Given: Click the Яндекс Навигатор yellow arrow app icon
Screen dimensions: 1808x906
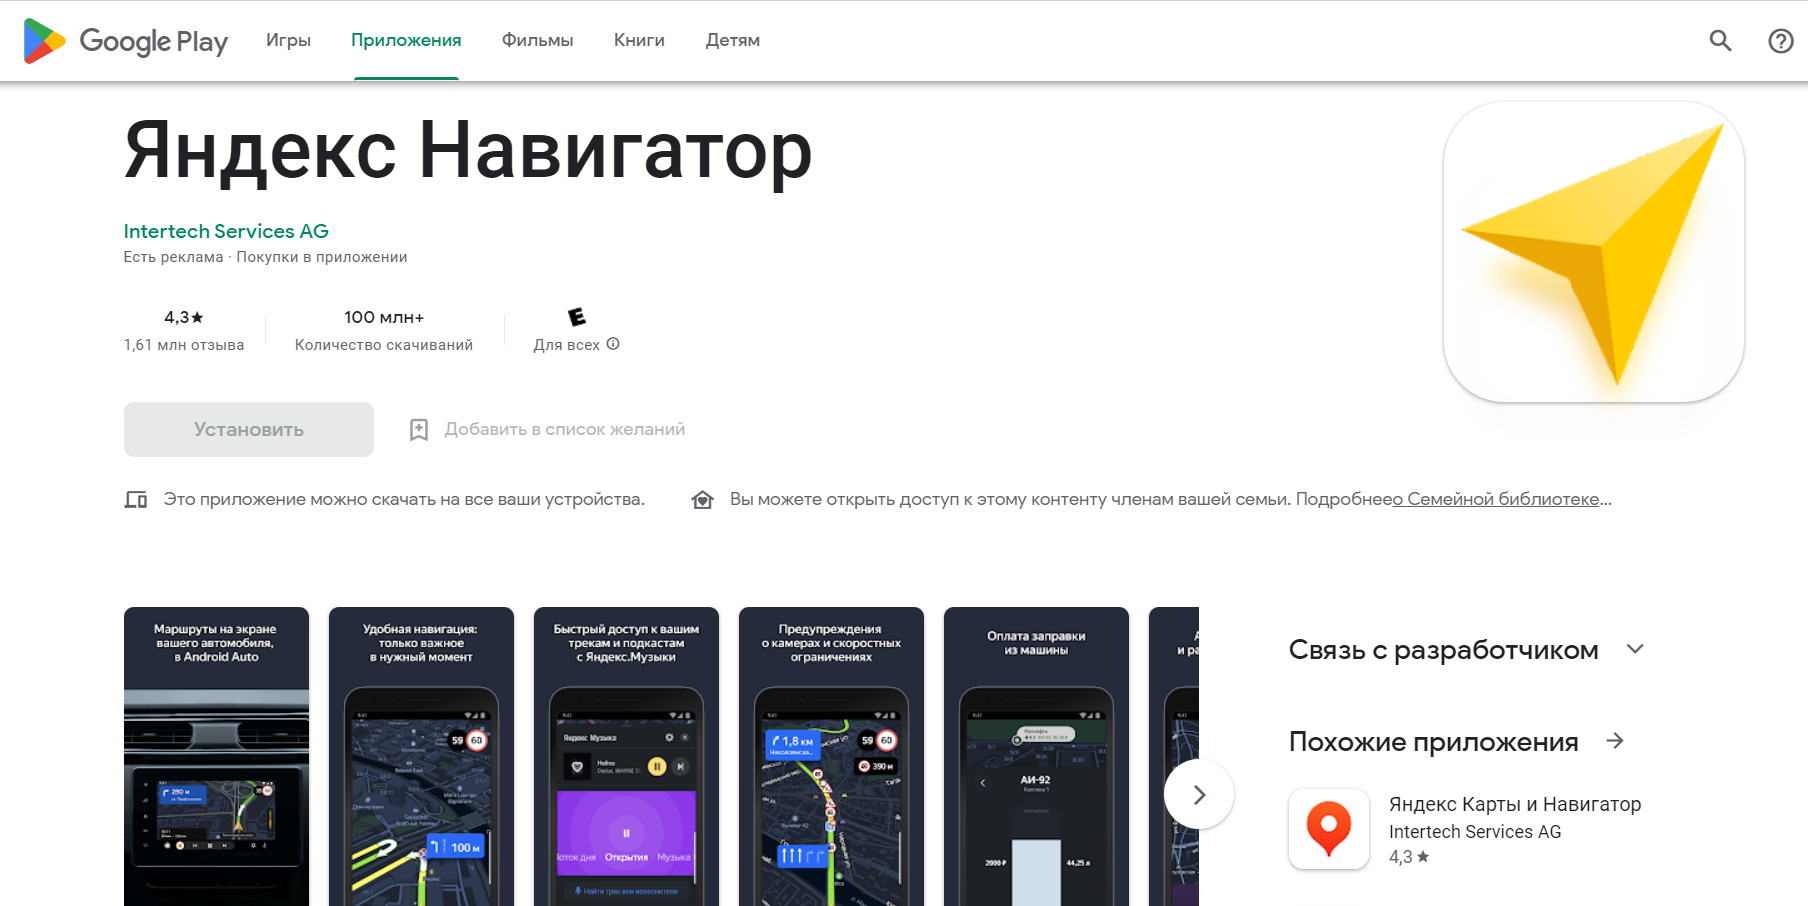Looking at the screenshot, I should click(1594, 252).
